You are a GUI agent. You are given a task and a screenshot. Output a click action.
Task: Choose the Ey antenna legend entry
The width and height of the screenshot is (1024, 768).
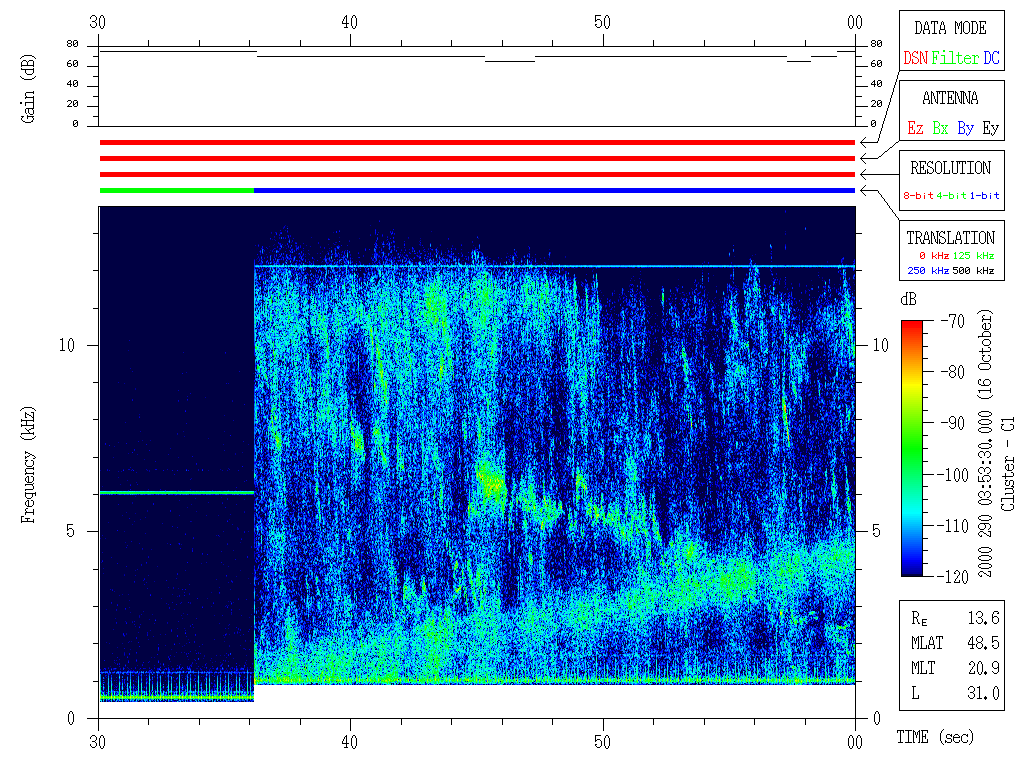[x=990, y=128]
